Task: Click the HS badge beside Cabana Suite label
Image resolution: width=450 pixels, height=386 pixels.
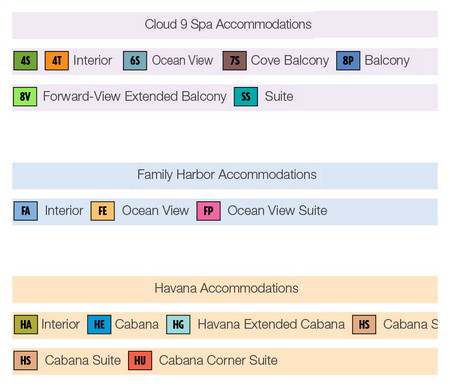Action: pos(25,361)
